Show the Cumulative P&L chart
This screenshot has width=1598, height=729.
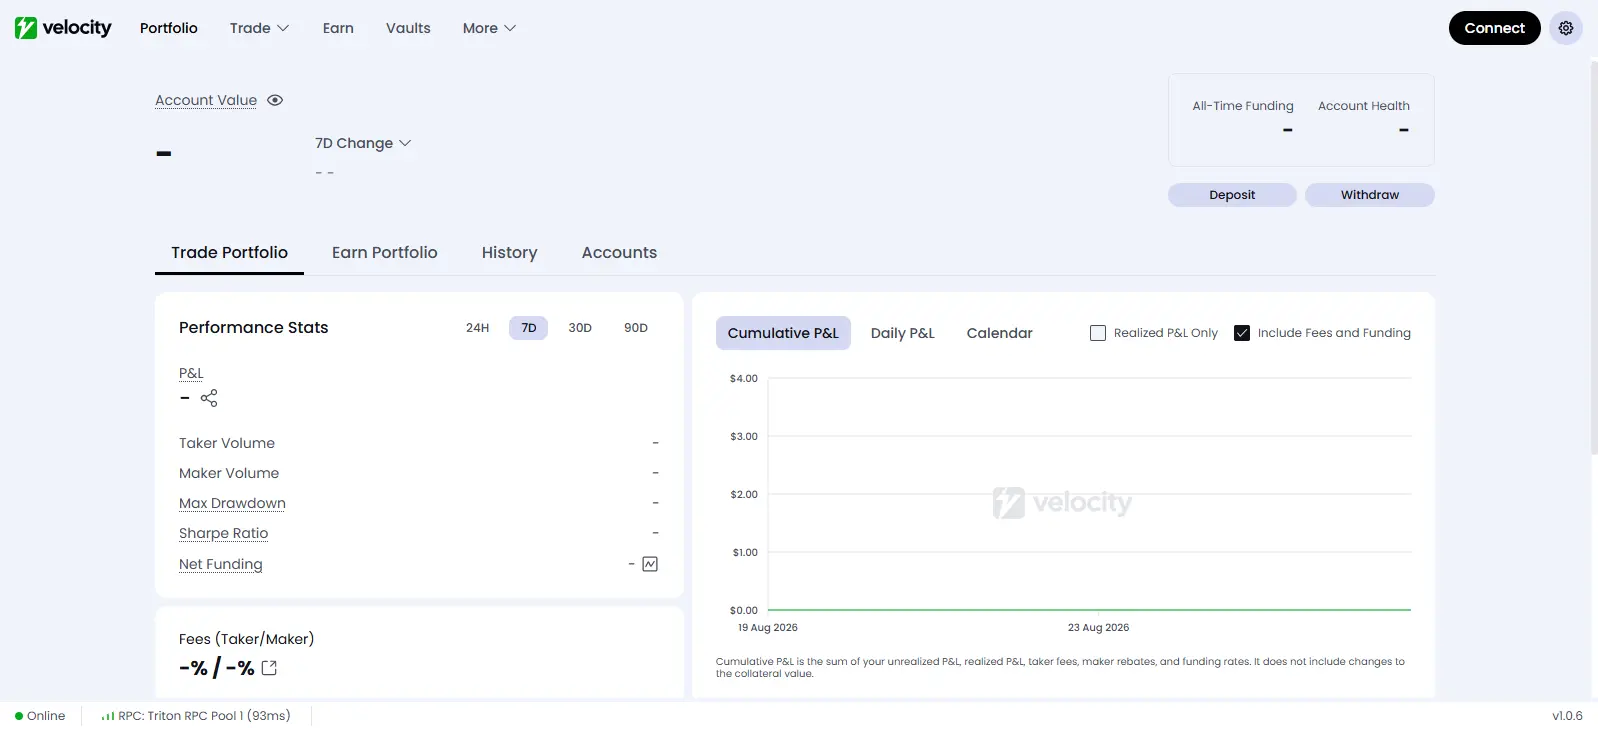(x=783, y=333)
